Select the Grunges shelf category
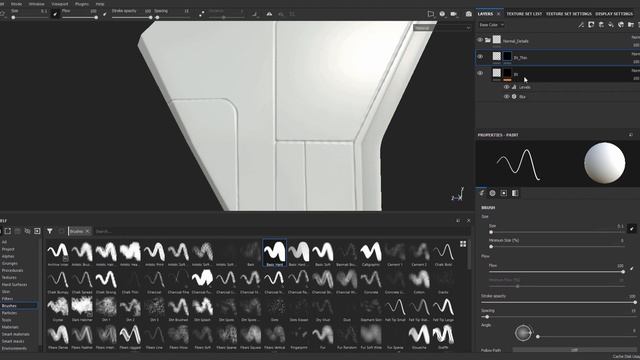 pyautogui.click(x=9, y=263)
